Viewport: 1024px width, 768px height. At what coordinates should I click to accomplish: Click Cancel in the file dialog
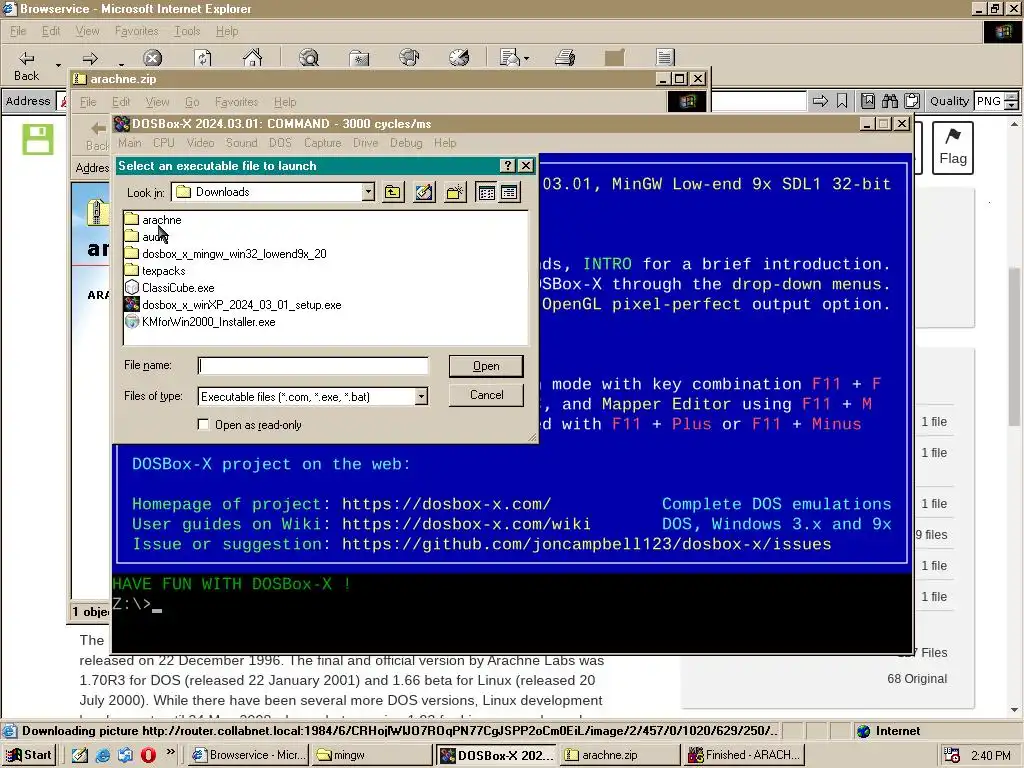coord(486,395)
